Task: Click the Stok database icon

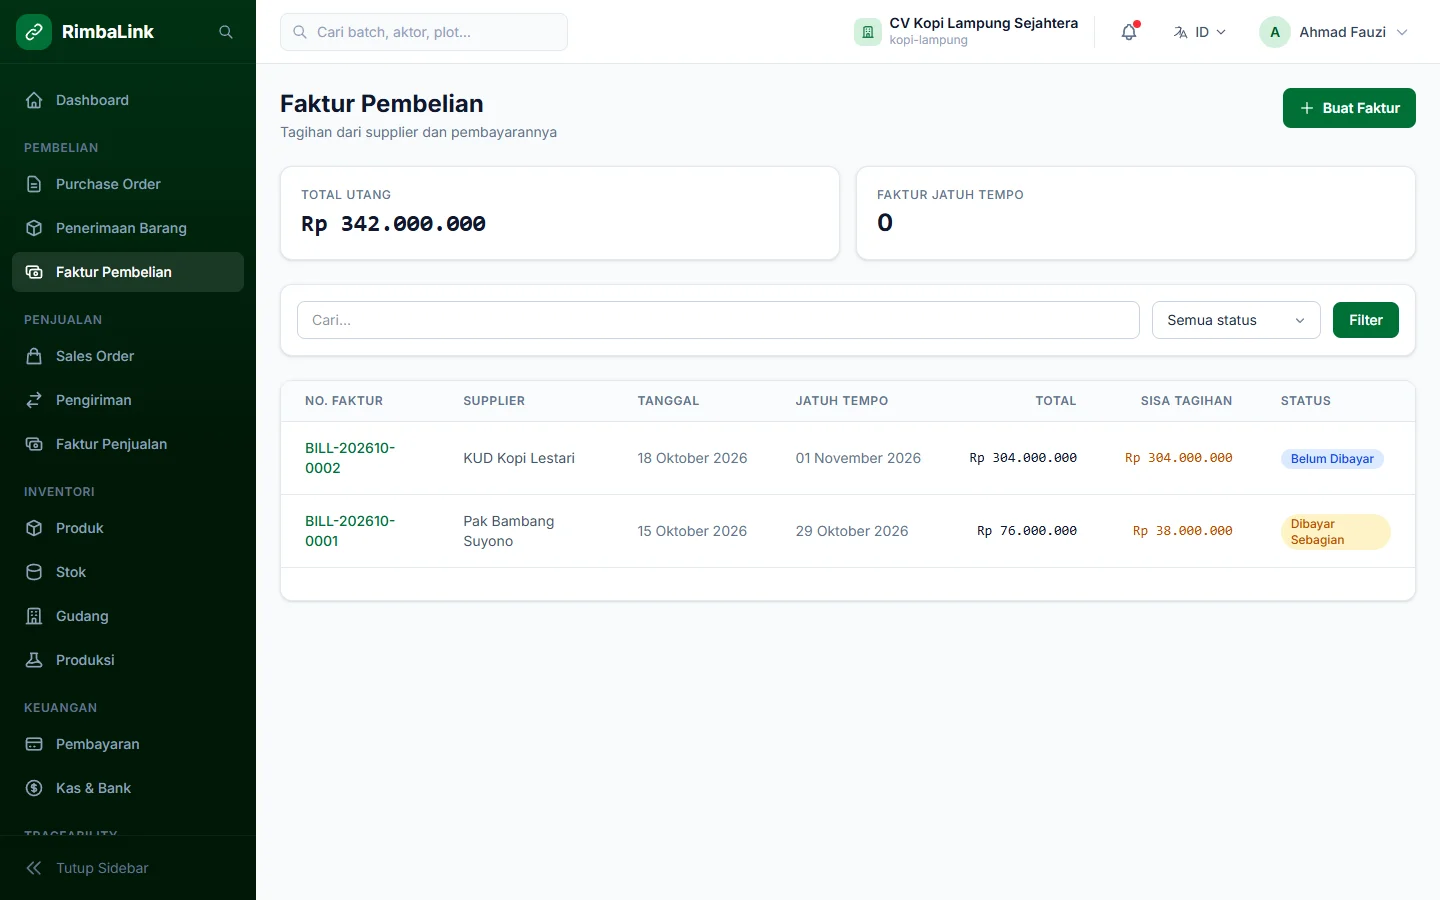Action: [x=34, y=572]
